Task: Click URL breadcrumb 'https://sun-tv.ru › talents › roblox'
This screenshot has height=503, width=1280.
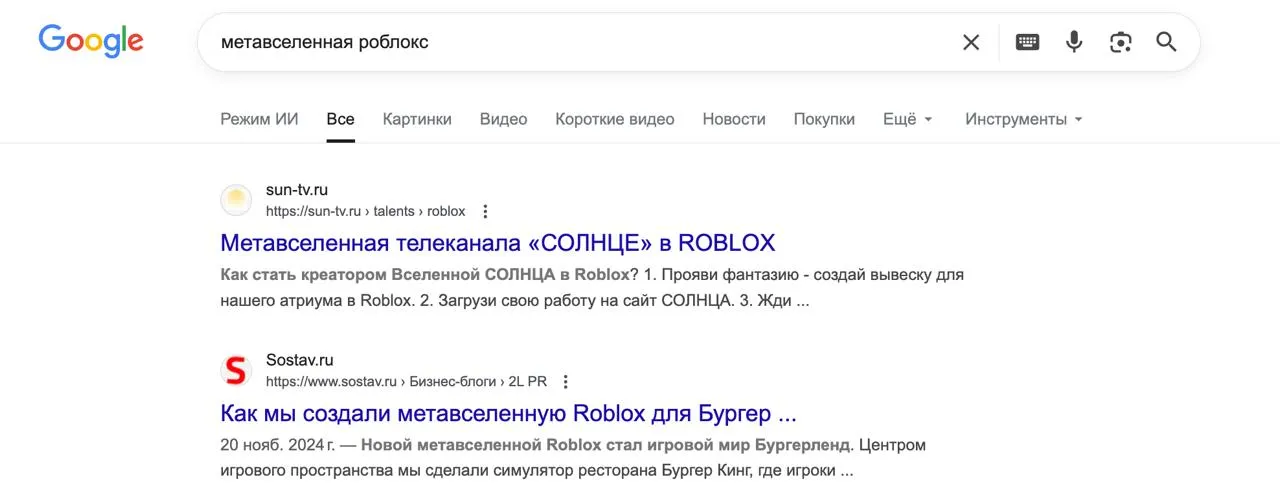Action: 366,211
